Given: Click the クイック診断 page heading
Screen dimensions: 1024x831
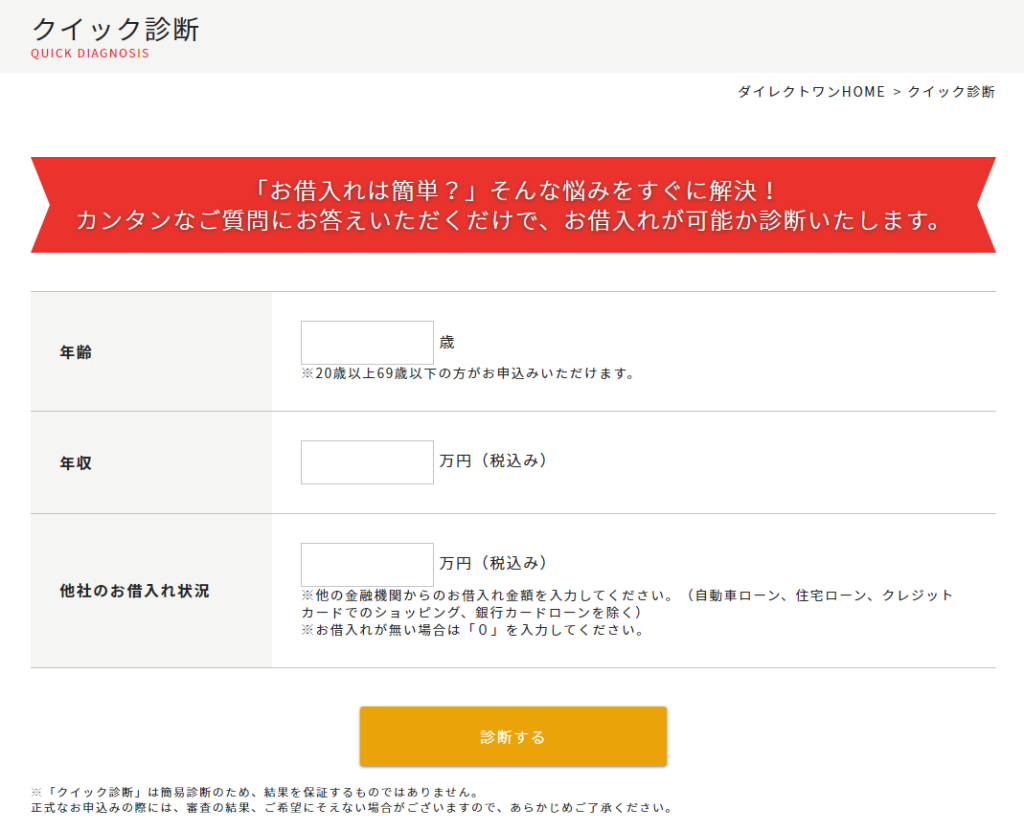Looking at the screenshot, I should pos(116,28).
